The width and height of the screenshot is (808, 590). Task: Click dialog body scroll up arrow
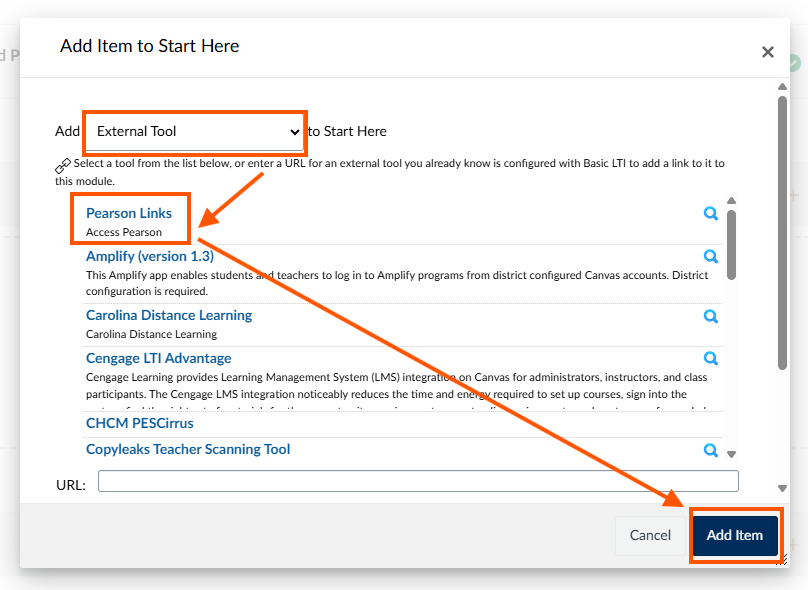click(x=782, y=87)
